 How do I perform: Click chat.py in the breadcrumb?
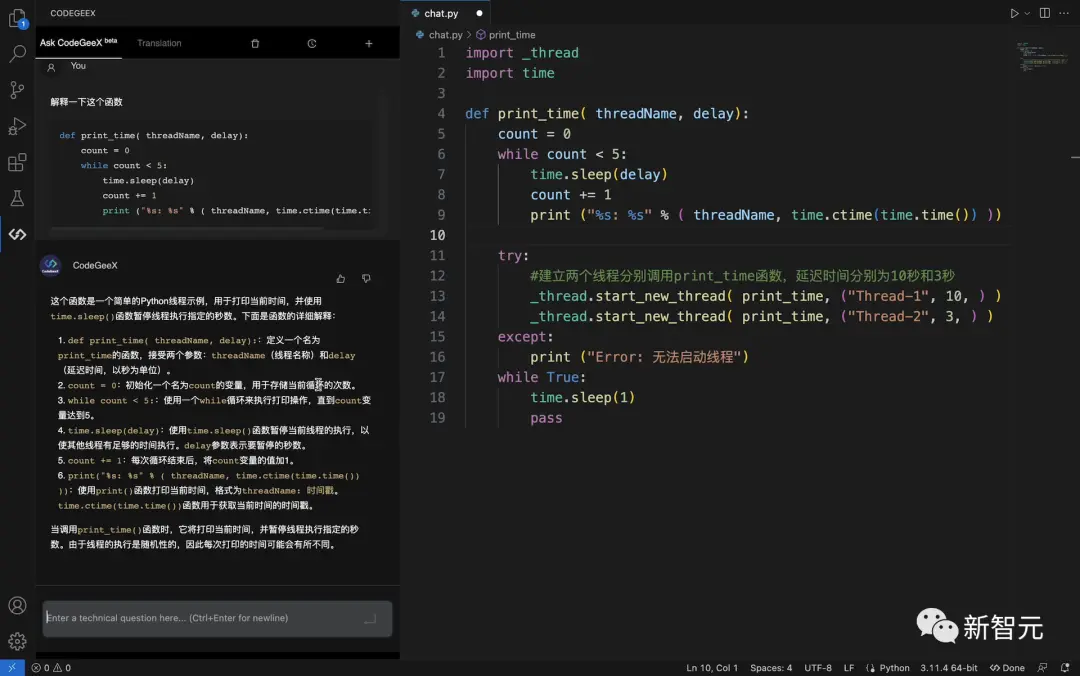coord(445,34)
